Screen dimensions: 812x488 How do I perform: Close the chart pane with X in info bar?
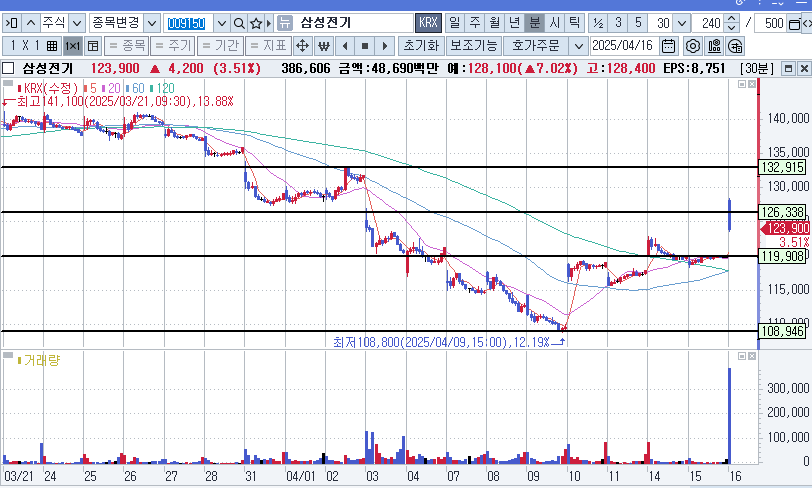coord(804,68)
